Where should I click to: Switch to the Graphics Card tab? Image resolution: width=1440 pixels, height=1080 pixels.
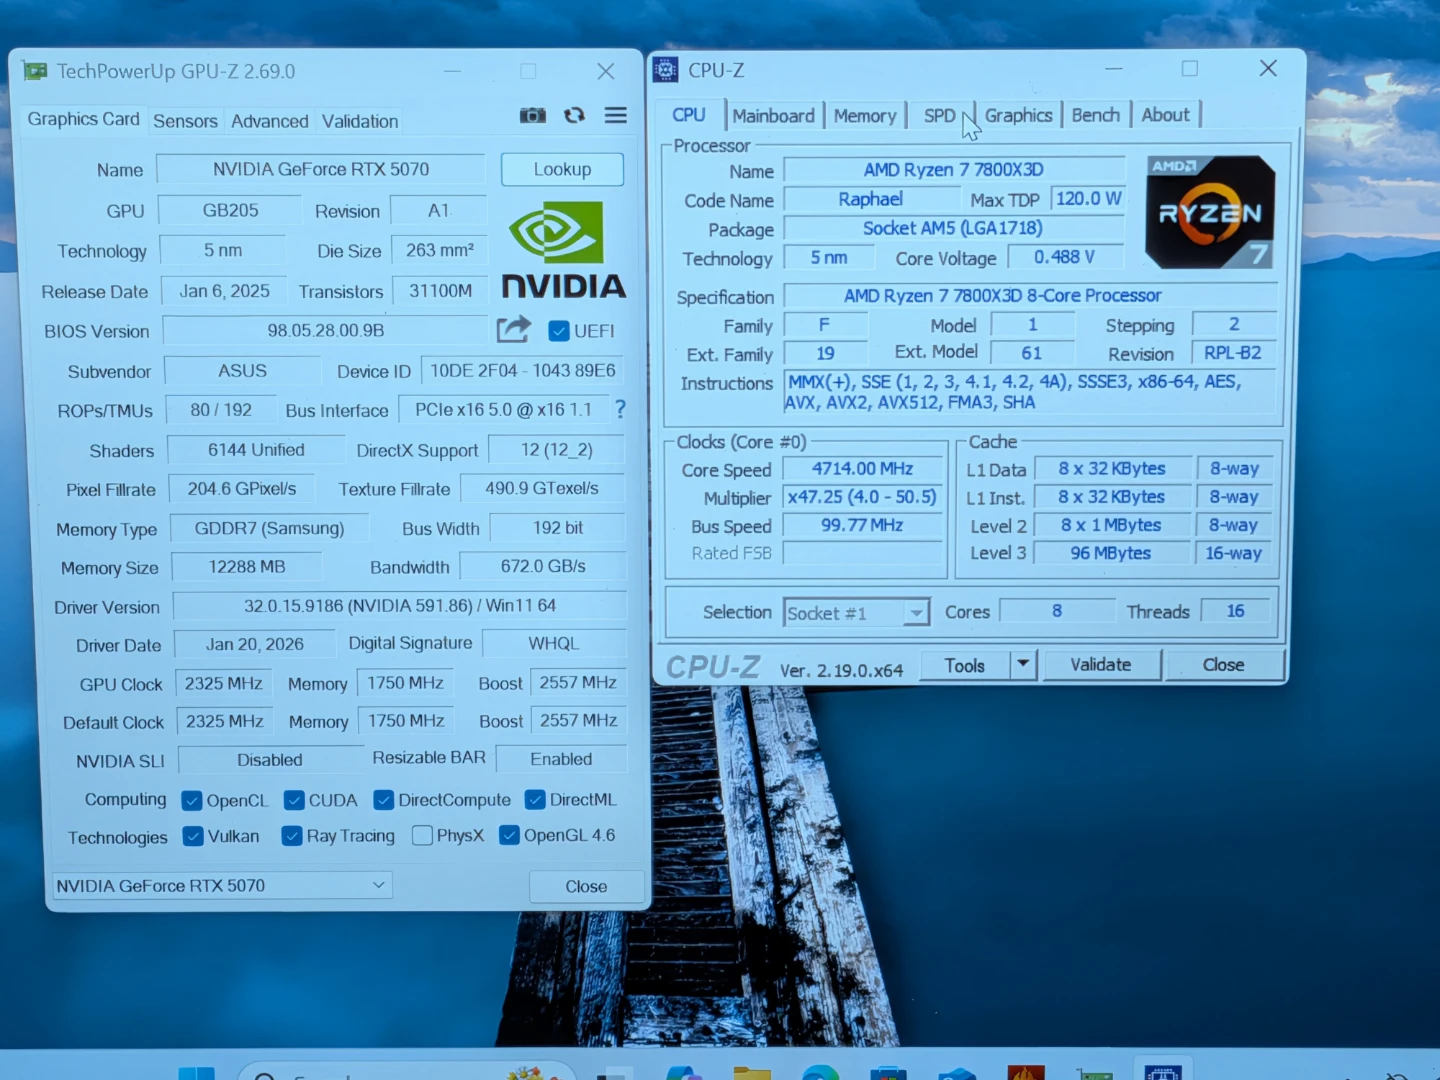point(83,119)
